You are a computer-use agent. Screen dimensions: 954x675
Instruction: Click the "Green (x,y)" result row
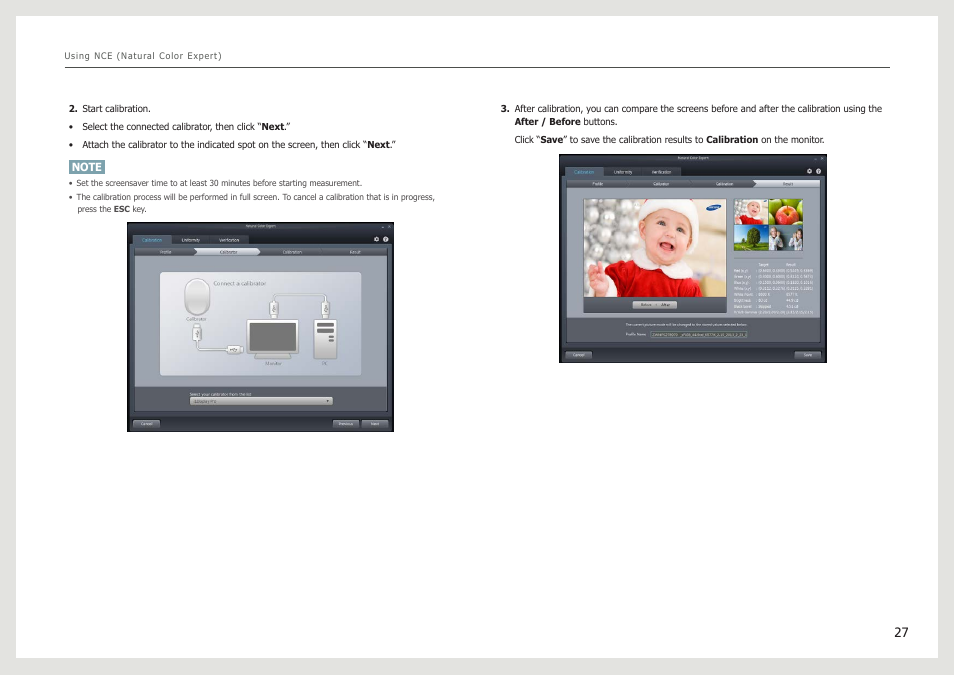click(x=773, y=277)
